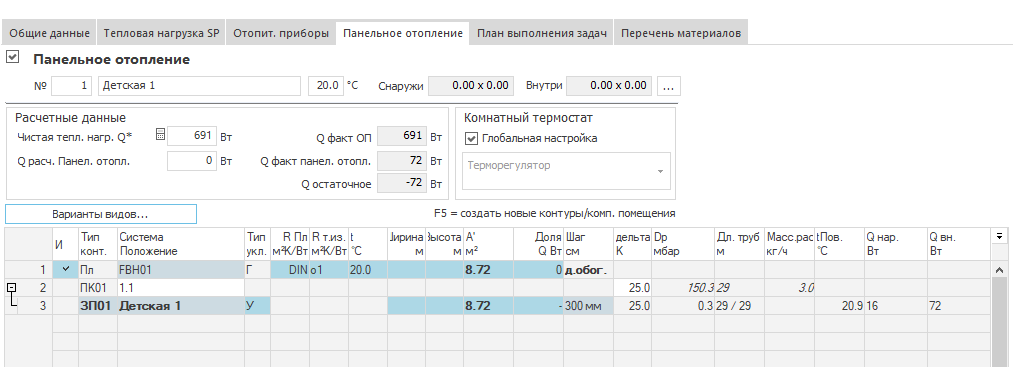Viewport: 1013px width, 367px height.
Task: Click the 72 Q вн. cell in row 3
Action: tap(959, 306)
